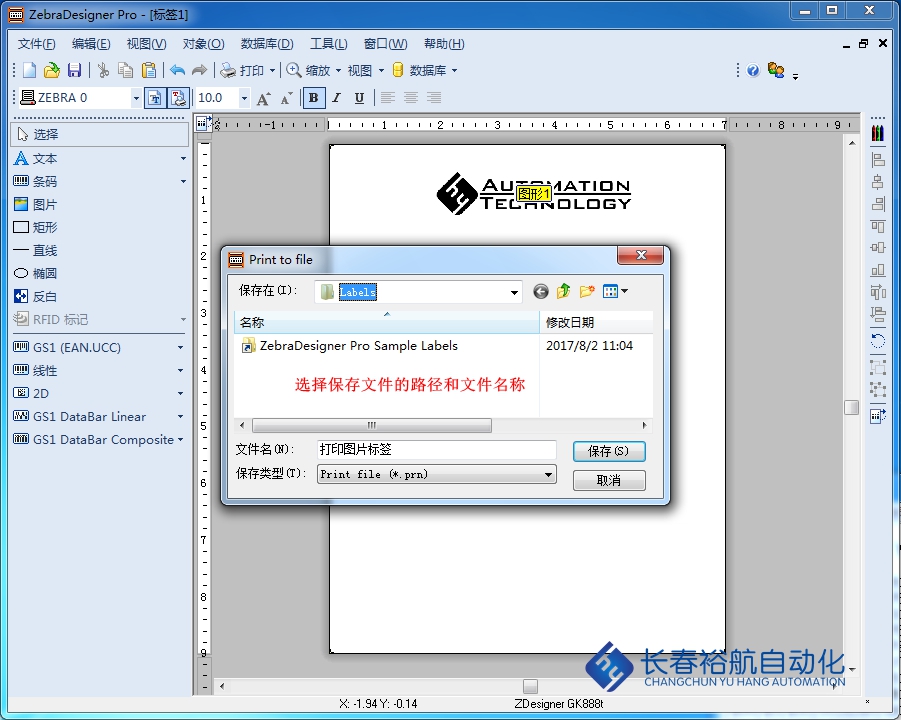The height and width of the screenshot is (720, 901).
Task: Toggle underline formatting
Action: tap(359, 98)
